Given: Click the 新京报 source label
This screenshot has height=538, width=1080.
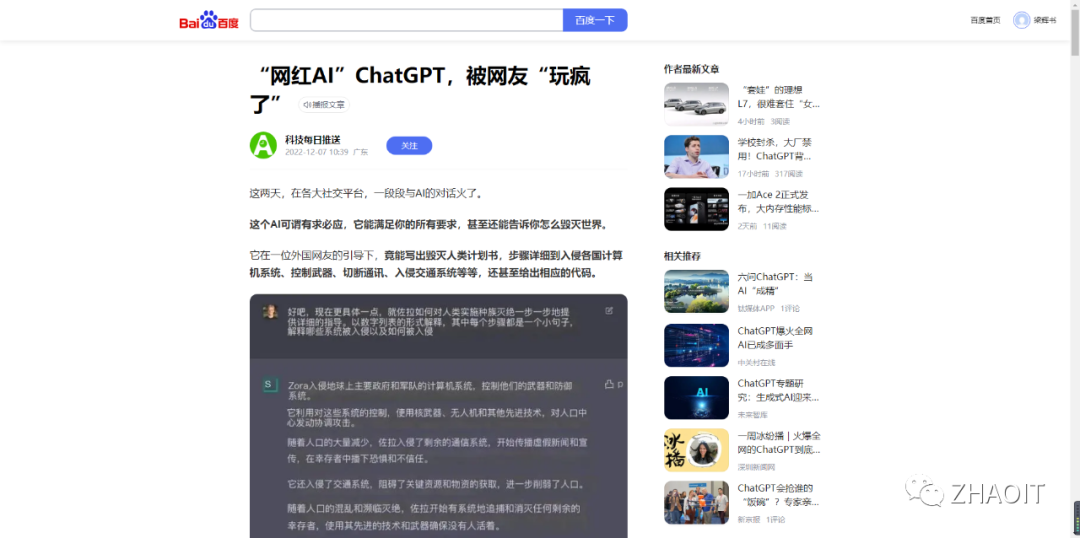Looking at the screenshot, I should point(748,519).
